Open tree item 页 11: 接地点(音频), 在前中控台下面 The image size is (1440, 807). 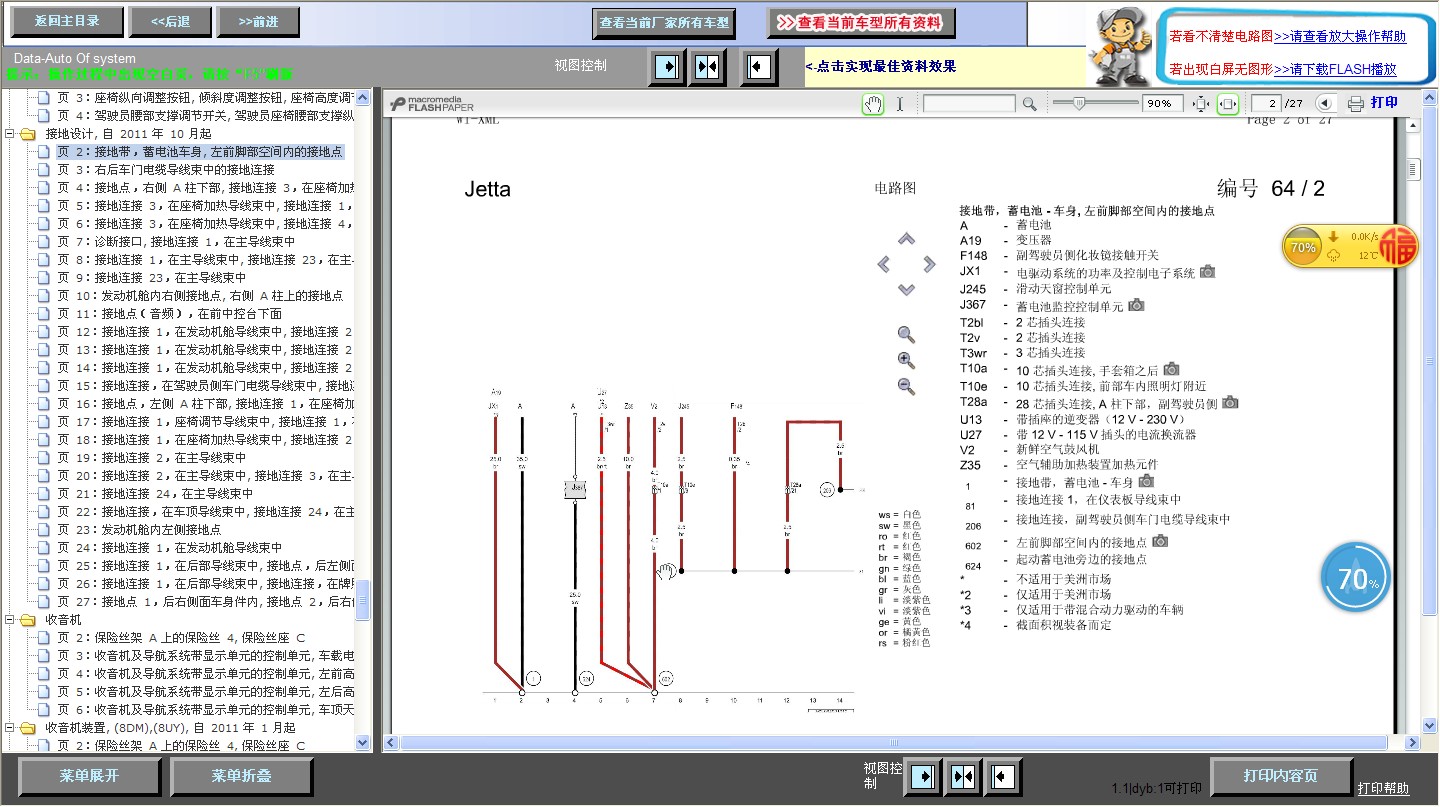(168, 314)
